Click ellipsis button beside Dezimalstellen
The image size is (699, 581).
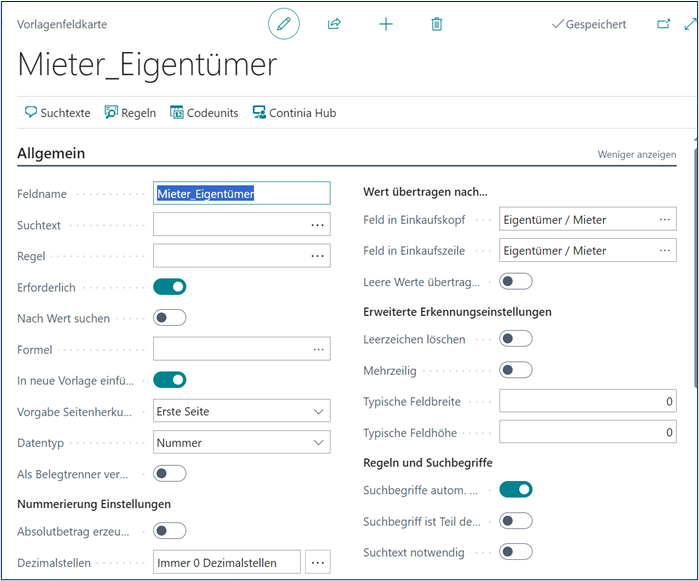point(318,562)
